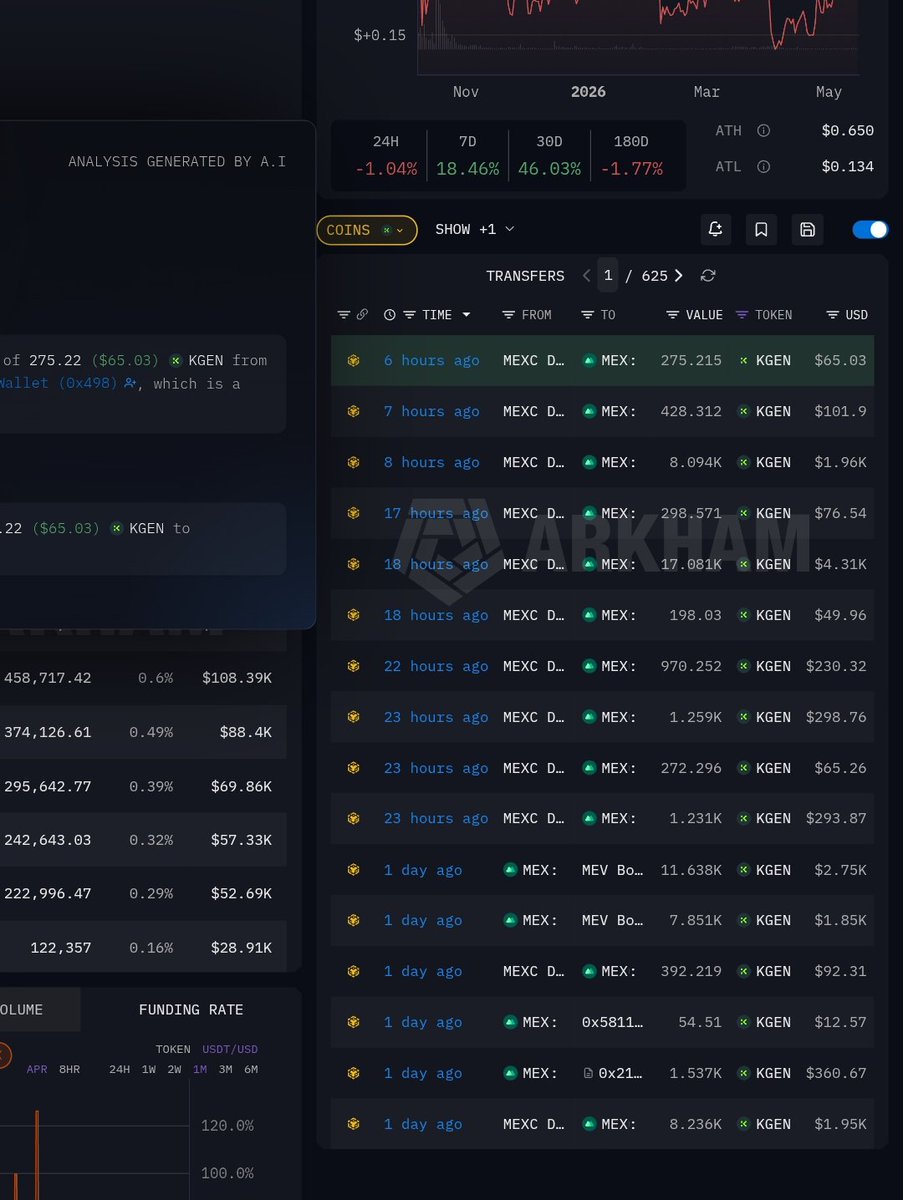The image size is (903, 1200).
Task: Click value 970.252 in transfers table
Action: tap(691, 667)
